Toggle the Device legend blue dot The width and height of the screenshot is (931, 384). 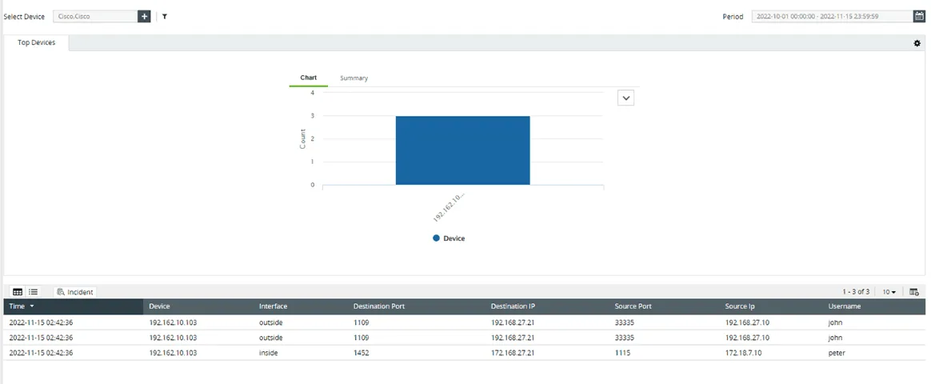point(436,238)
